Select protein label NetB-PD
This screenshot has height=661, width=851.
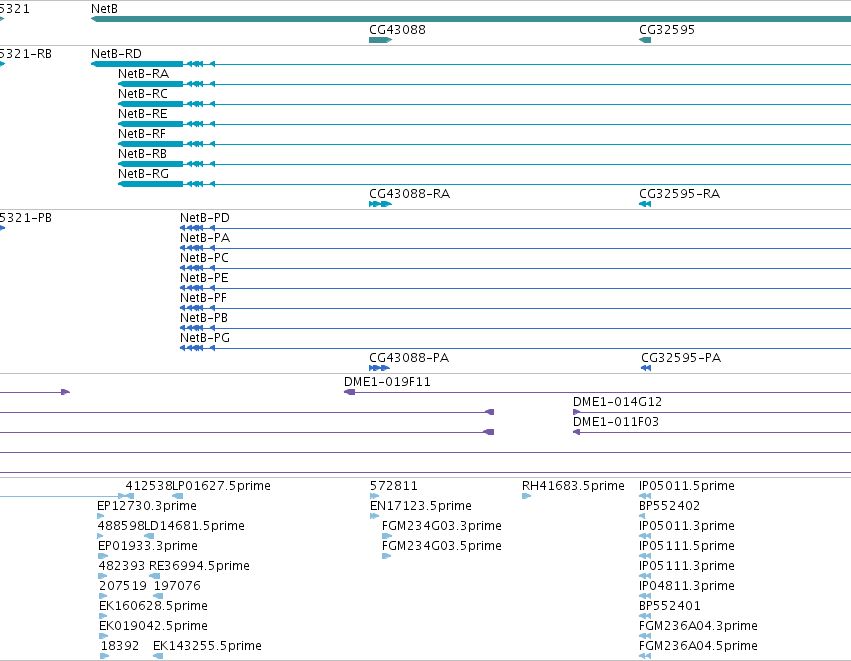[x=205, y=218]
